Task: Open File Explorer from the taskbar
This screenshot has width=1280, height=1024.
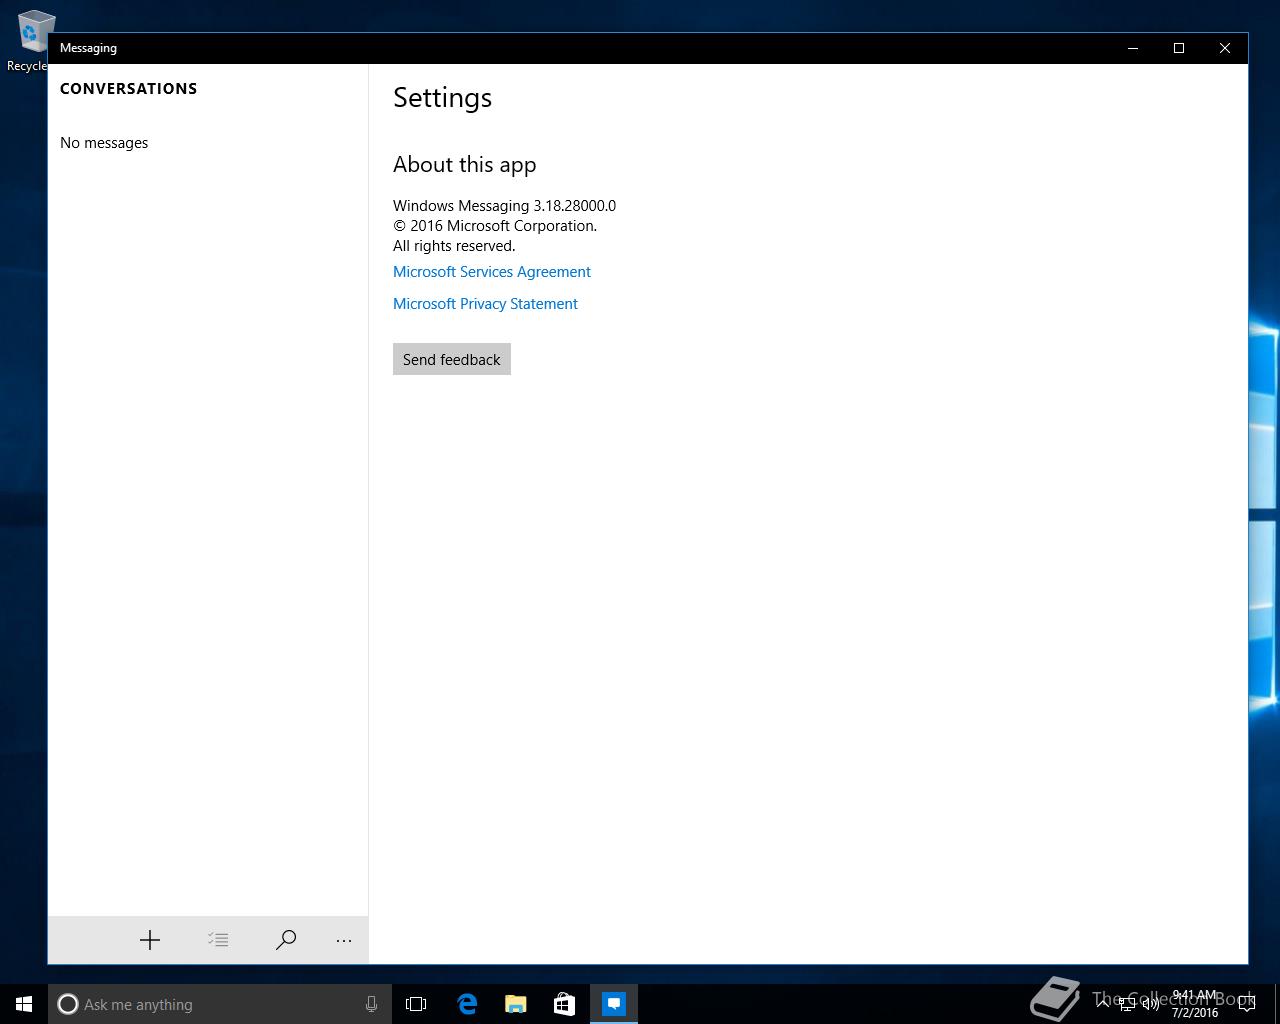Action: click(x=515, y=1004)
